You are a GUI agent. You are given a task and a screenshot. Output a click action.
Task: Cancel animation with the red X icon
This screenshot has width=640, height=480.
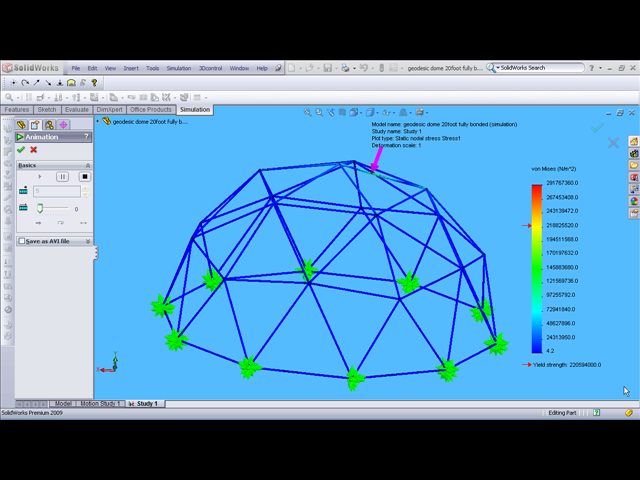(x=33, y=150)
